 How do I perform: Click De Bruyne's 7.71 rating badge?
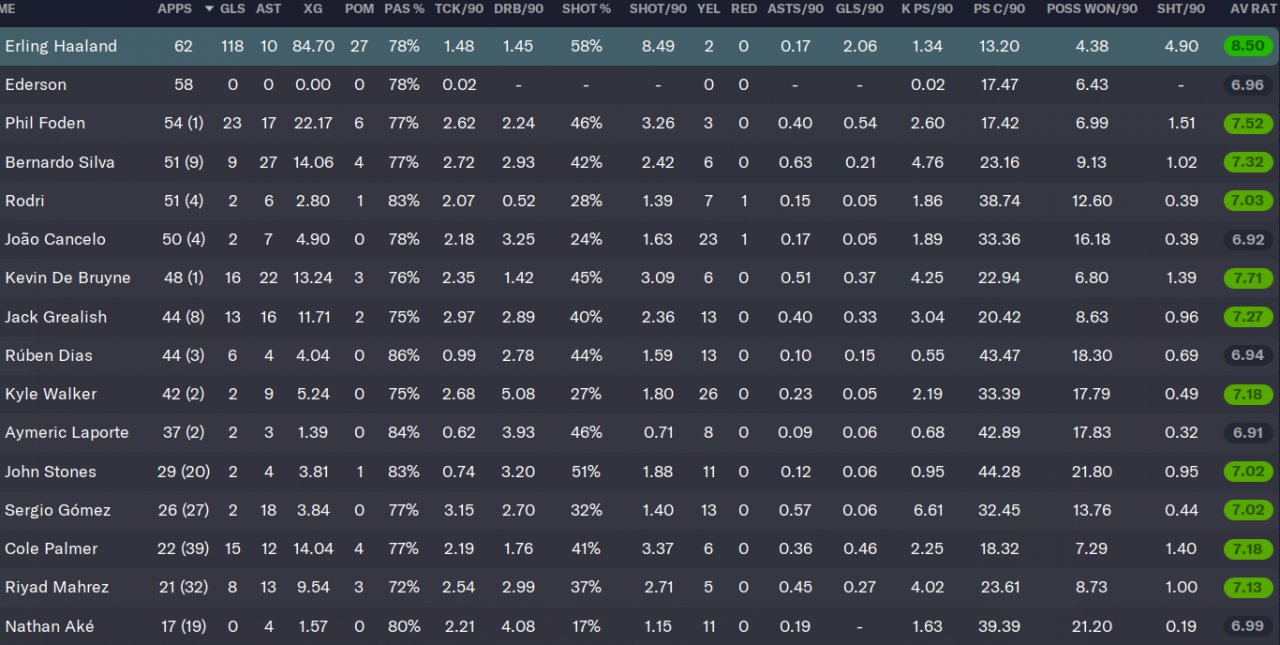tap(1248, 278)
